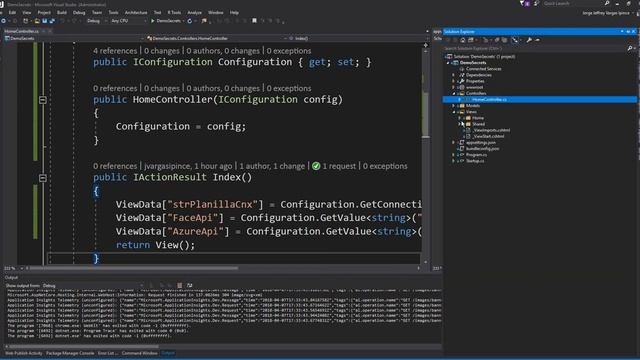Open the Show output from Debug dropdown
This screenshot has width=640, height=360.
click(93, 285)
